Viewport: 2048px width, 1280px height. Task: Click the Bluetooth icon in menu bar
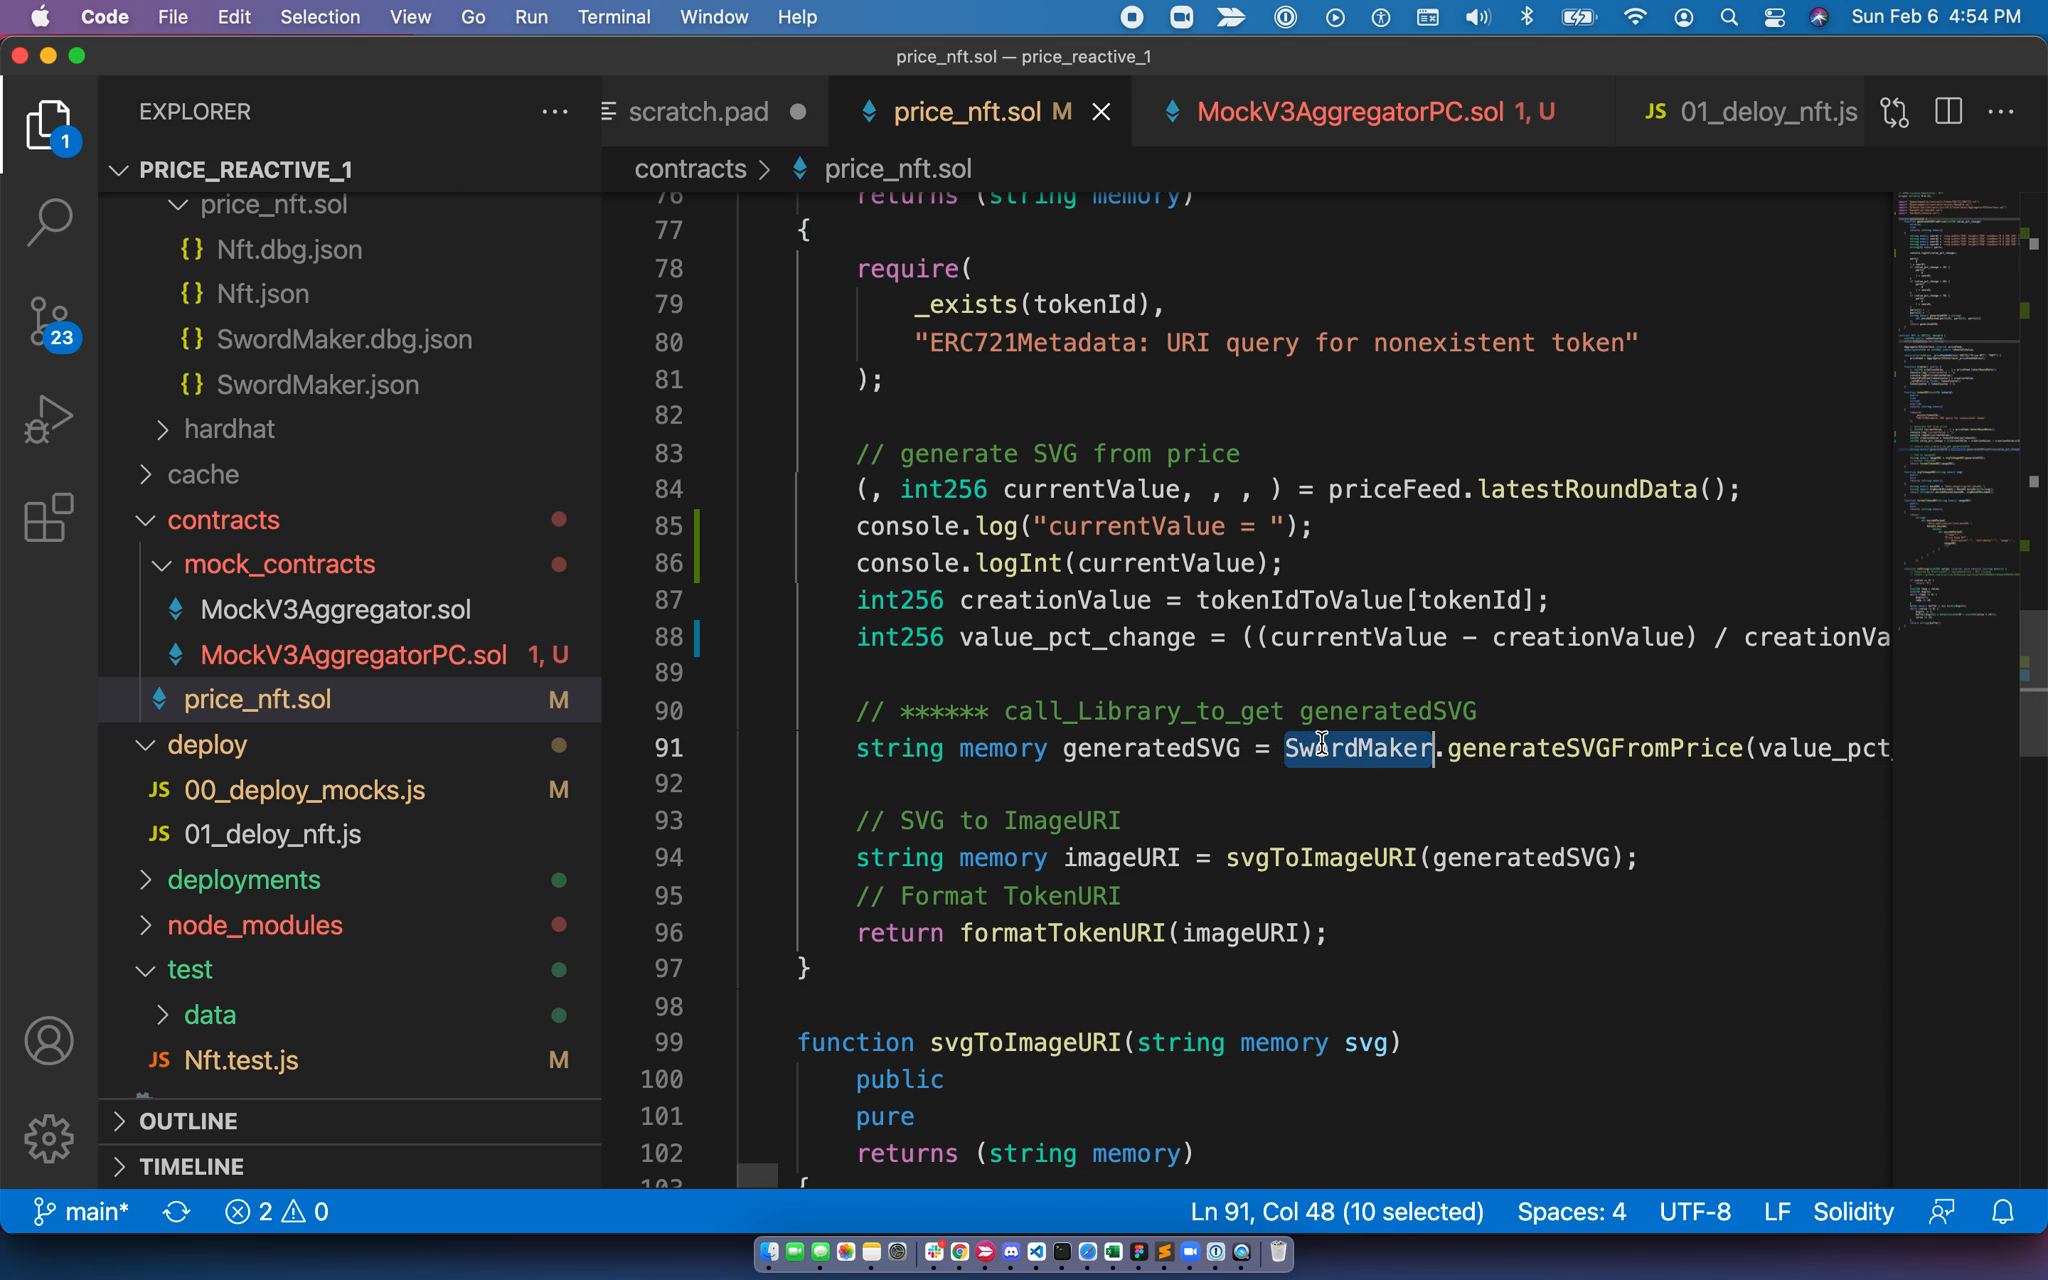click(x=1526, y=17)
